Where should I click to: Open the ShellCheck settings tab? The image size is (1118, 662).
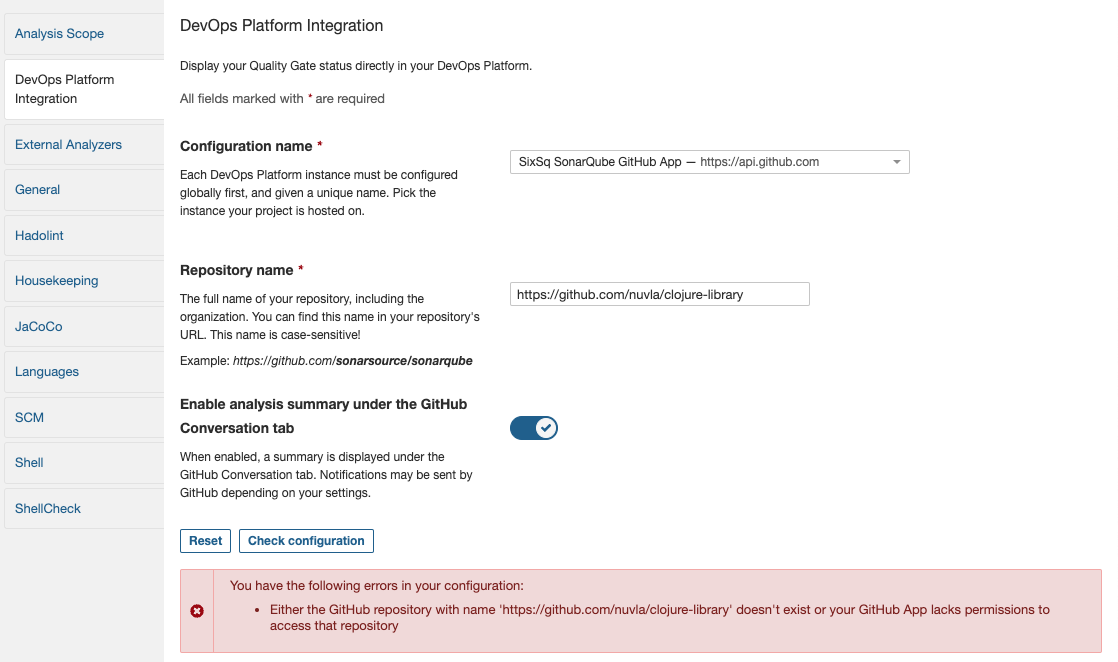tap(48, 509)
